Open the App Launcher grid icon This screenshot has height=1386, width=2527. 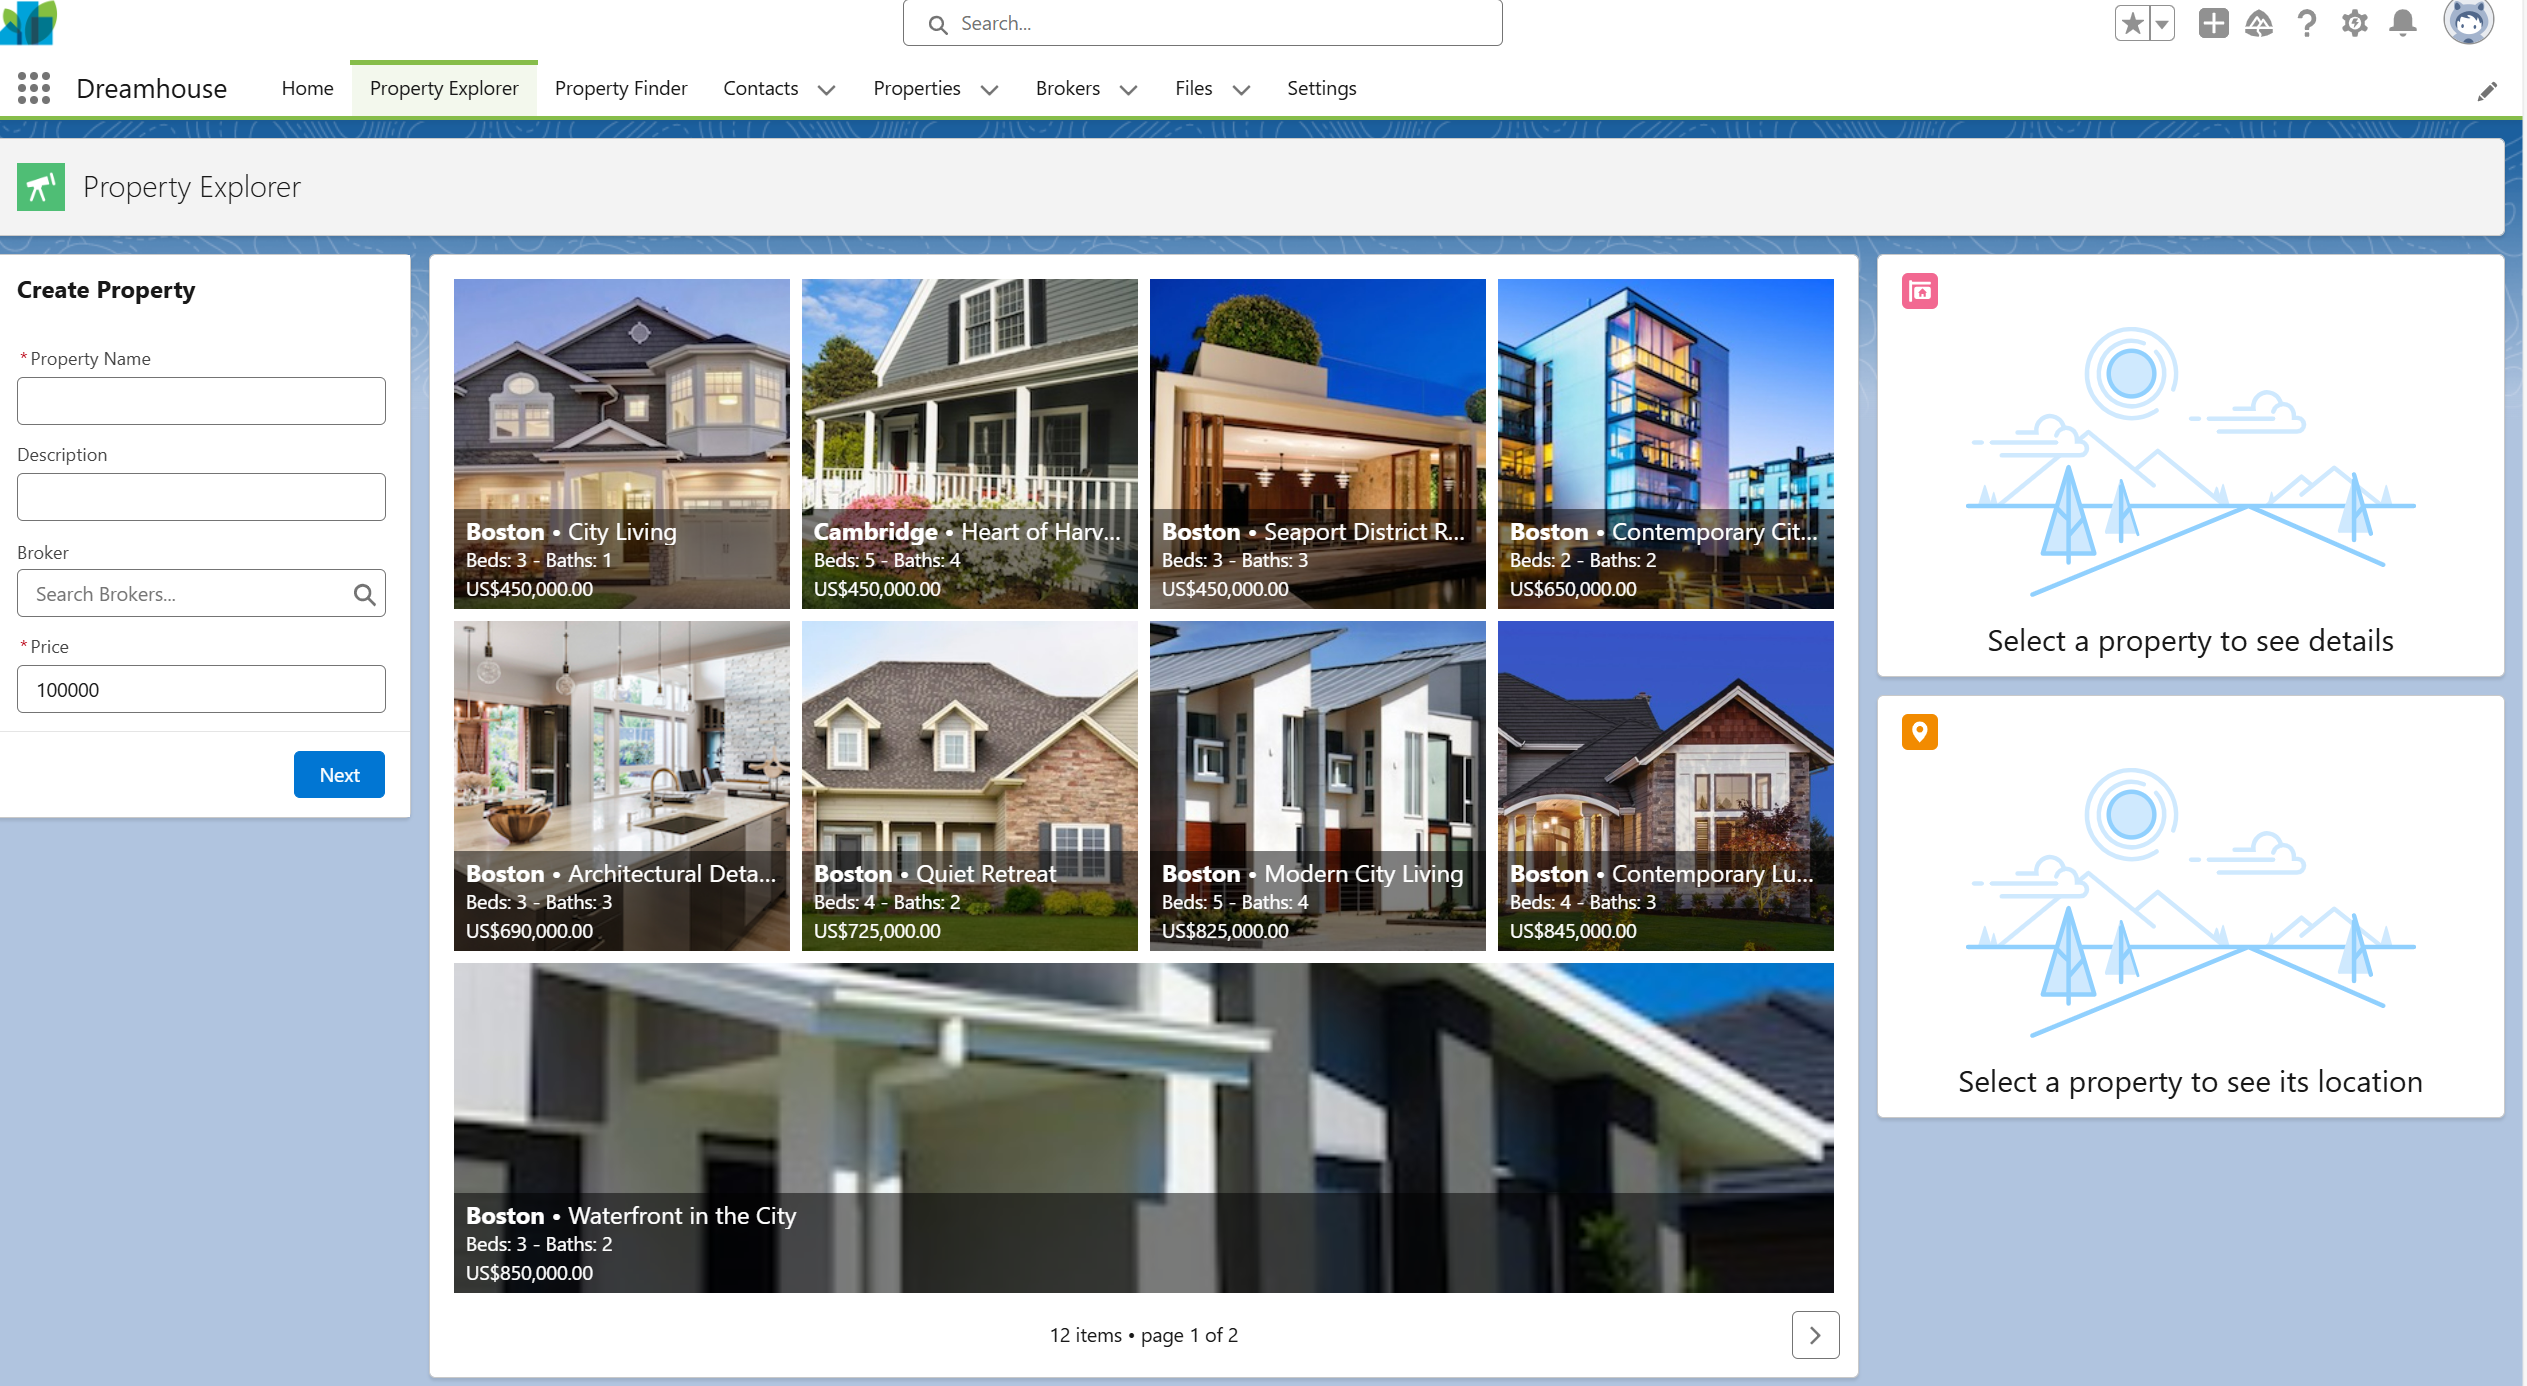[34, 88]
